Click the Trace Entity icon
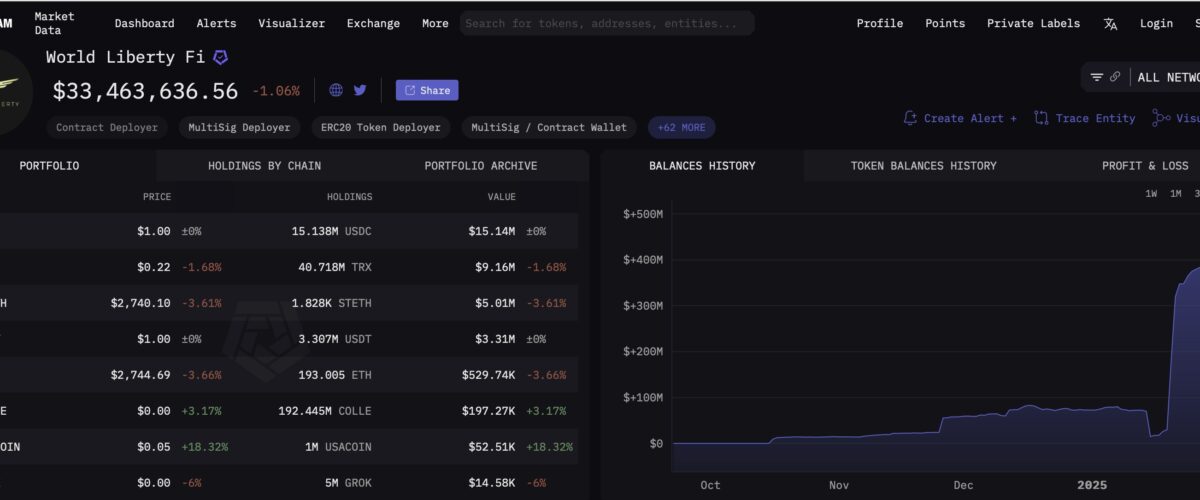This screenshot has width=1200, height=500. (1041, 118)
